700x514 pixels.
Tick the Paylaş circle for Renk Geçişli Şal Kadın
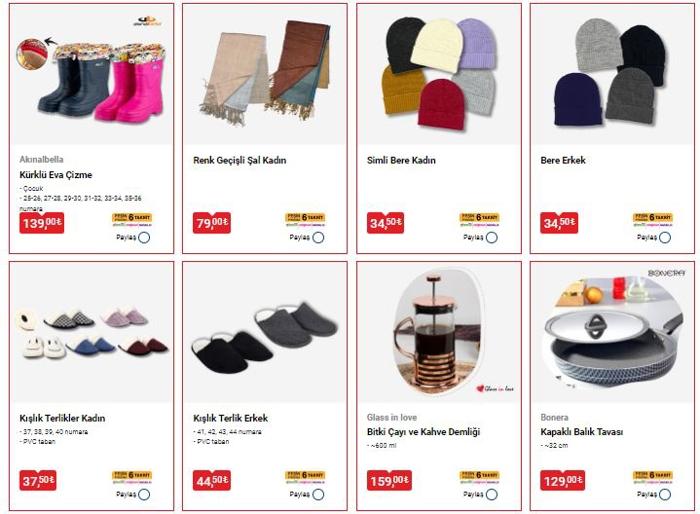tap(318, 238)
